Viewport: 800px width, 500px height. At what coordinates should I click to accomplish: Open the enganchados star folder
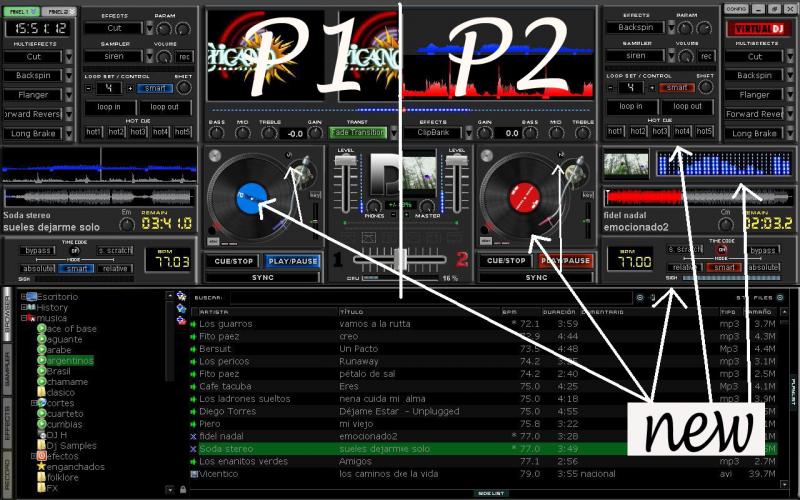click(x=71, y=466)
